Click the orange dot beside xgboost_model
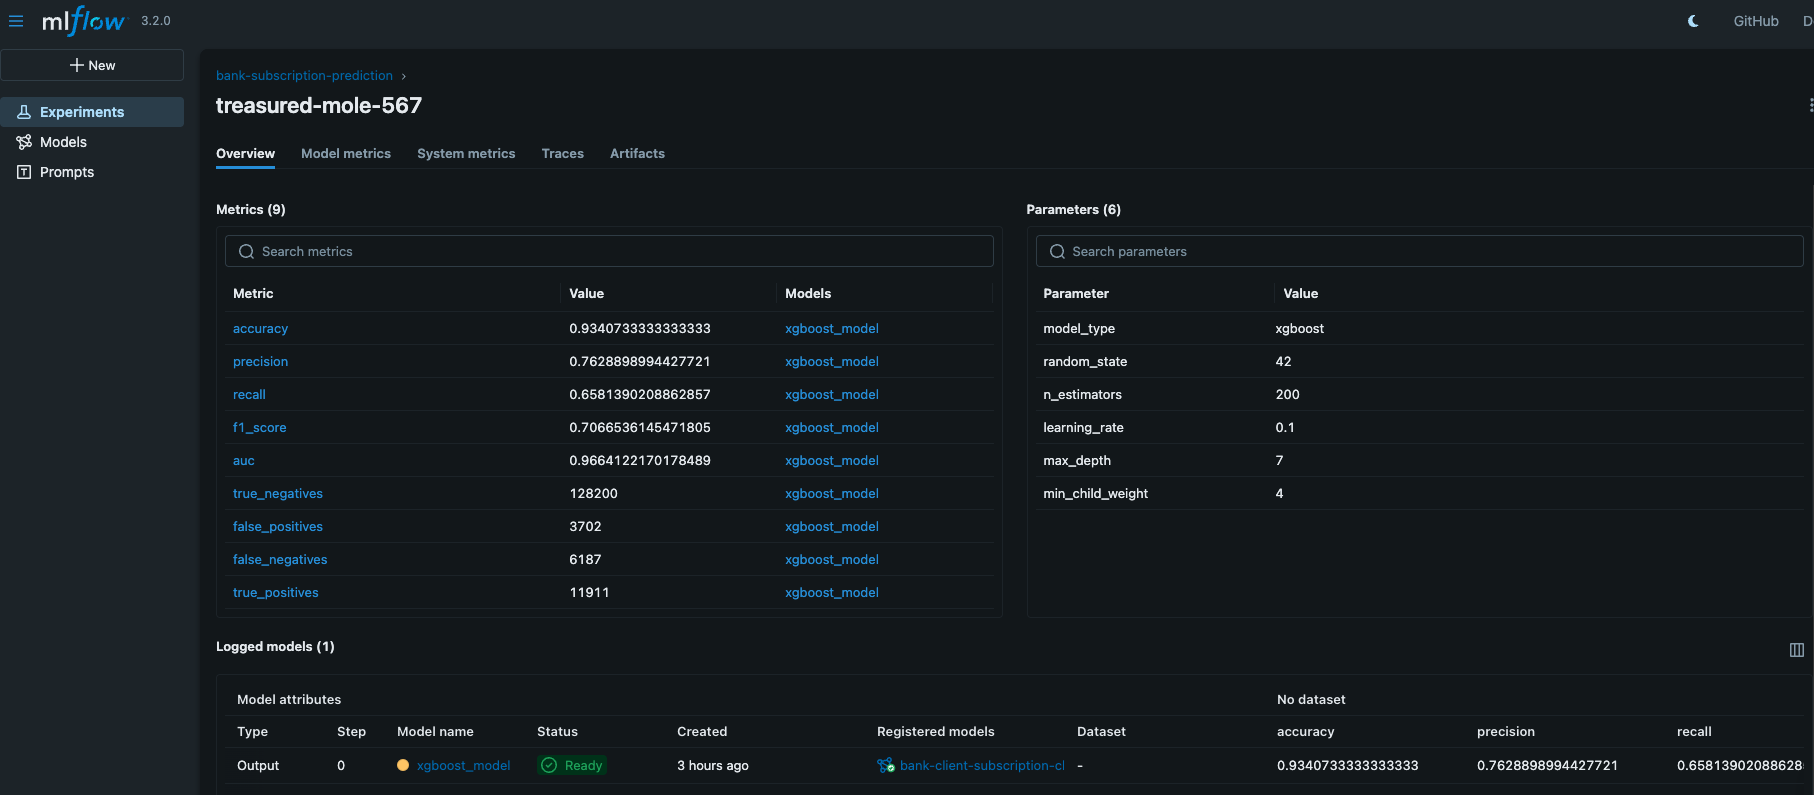This screenshot has height=795, width=1814. coord(403,766)
